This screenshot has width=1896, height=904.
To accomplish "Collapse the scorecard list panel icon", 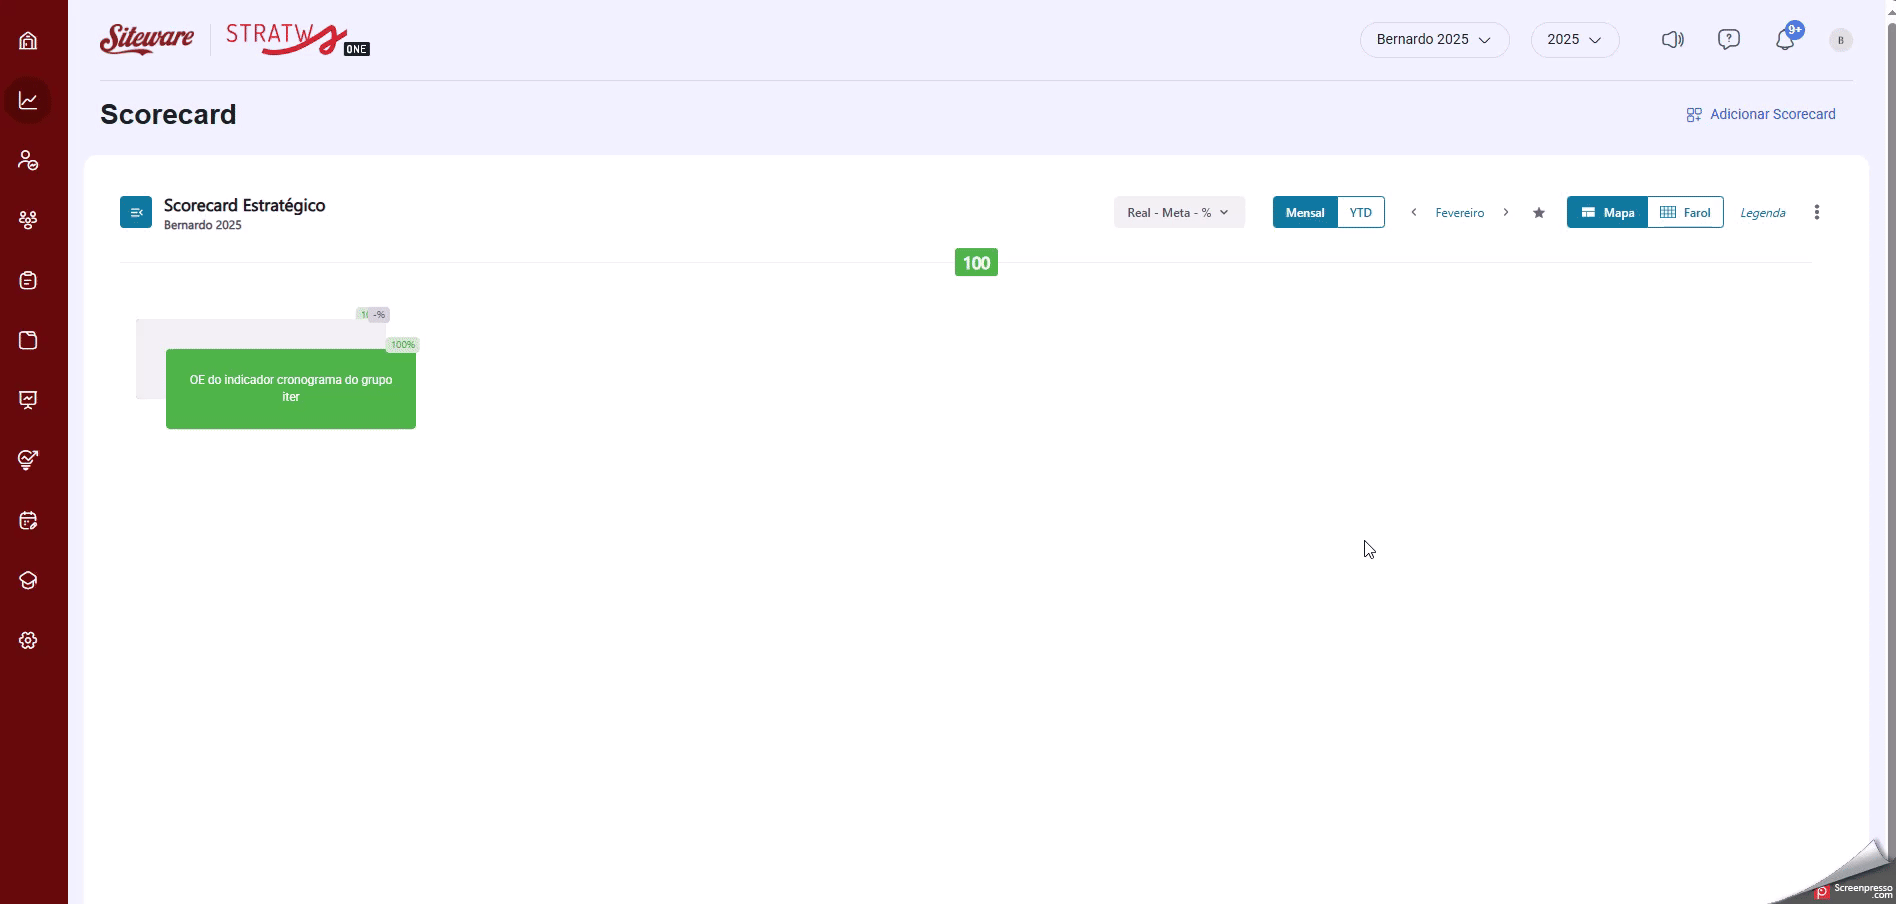I will 136,213.
